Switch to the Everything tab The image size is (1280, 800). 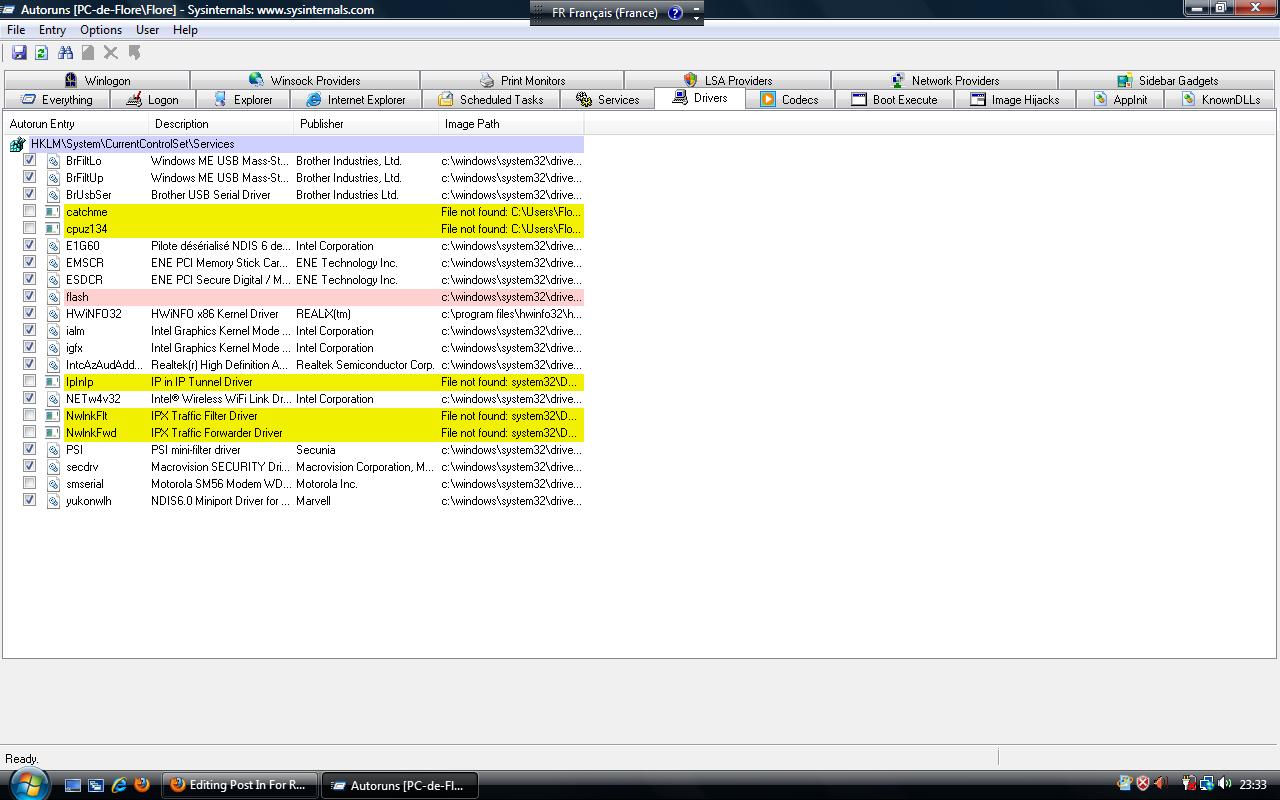57,100
